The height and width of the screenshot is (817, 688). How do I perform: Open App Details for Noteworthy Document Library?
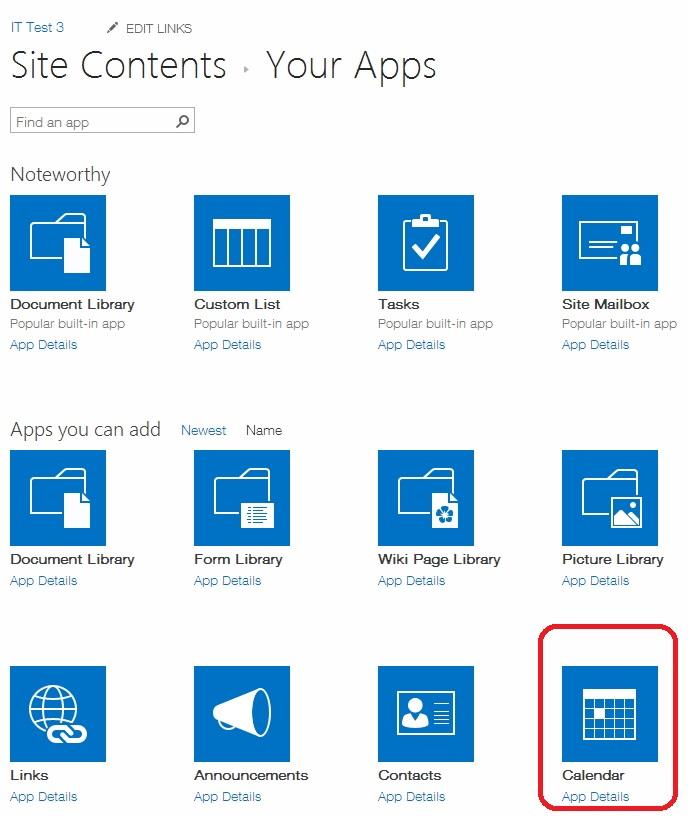pyautogui.click(x=43, y=345)
